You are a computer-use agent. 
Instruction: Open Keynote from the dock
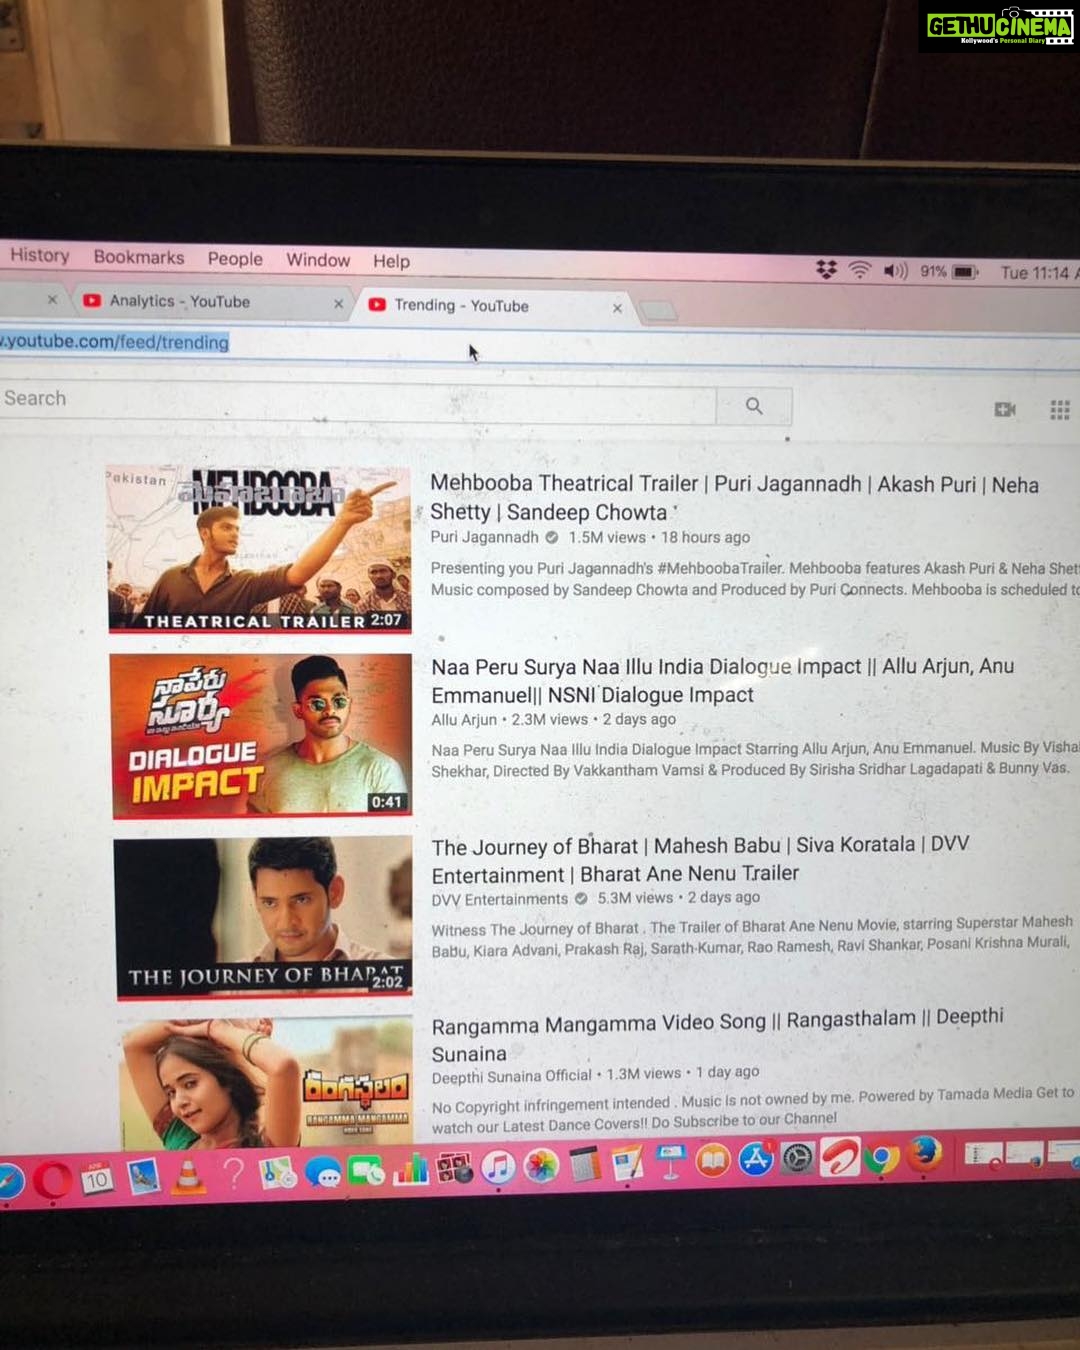(669, 1163)
